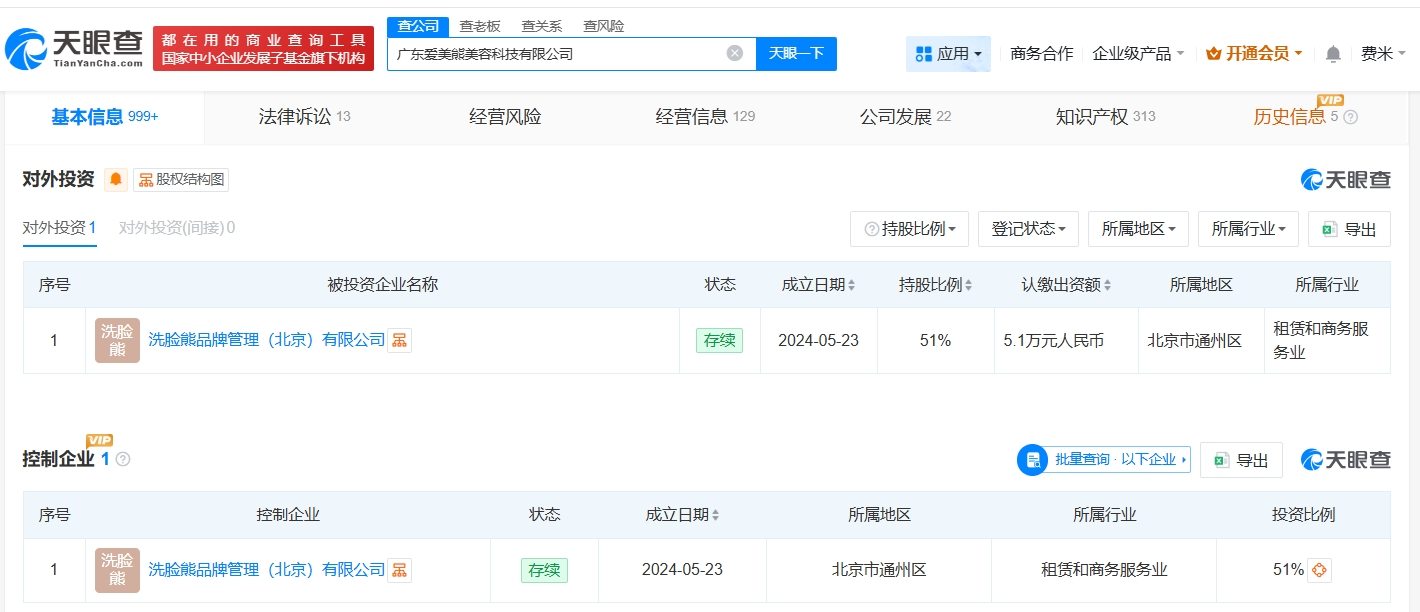
Task: Open the 所属行业 filter dropdown
Action: coord(1247,228)
